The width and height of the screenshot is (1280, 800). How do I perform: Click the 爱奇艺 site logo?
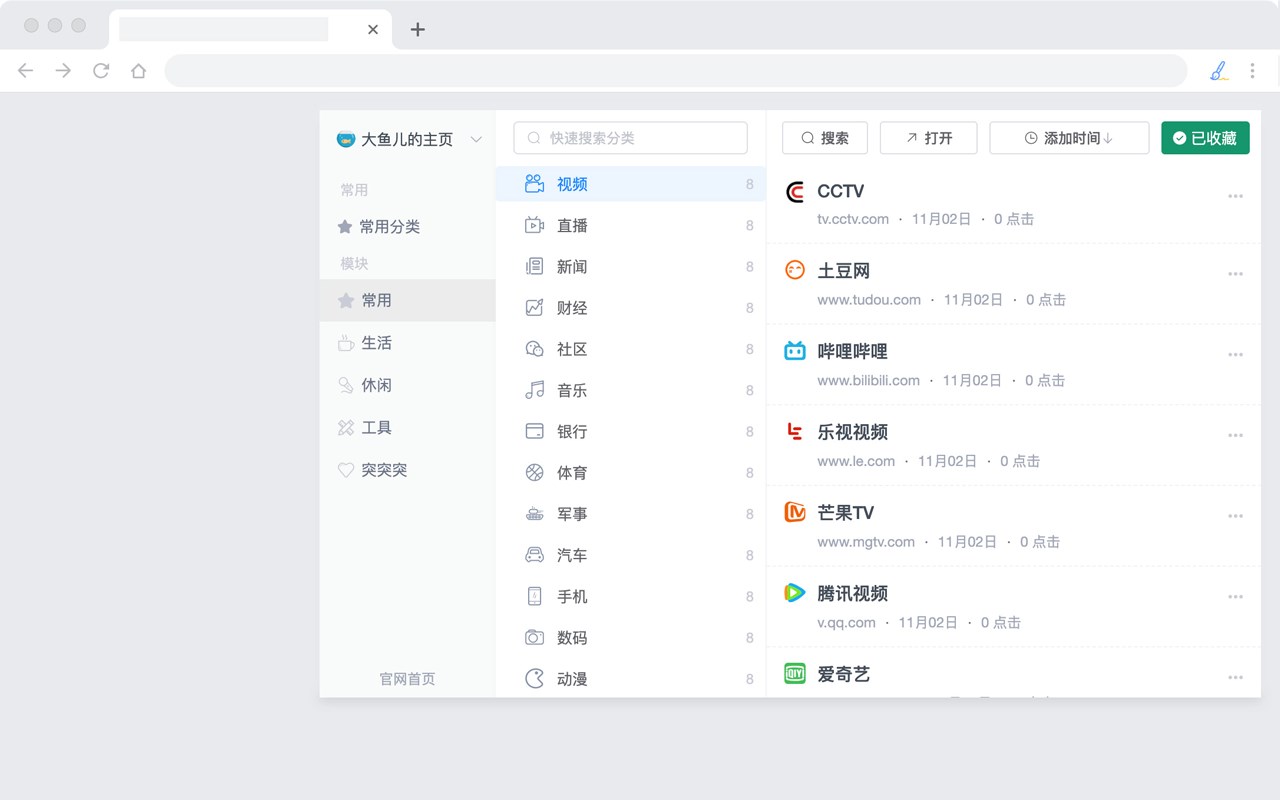pos(795,674)
